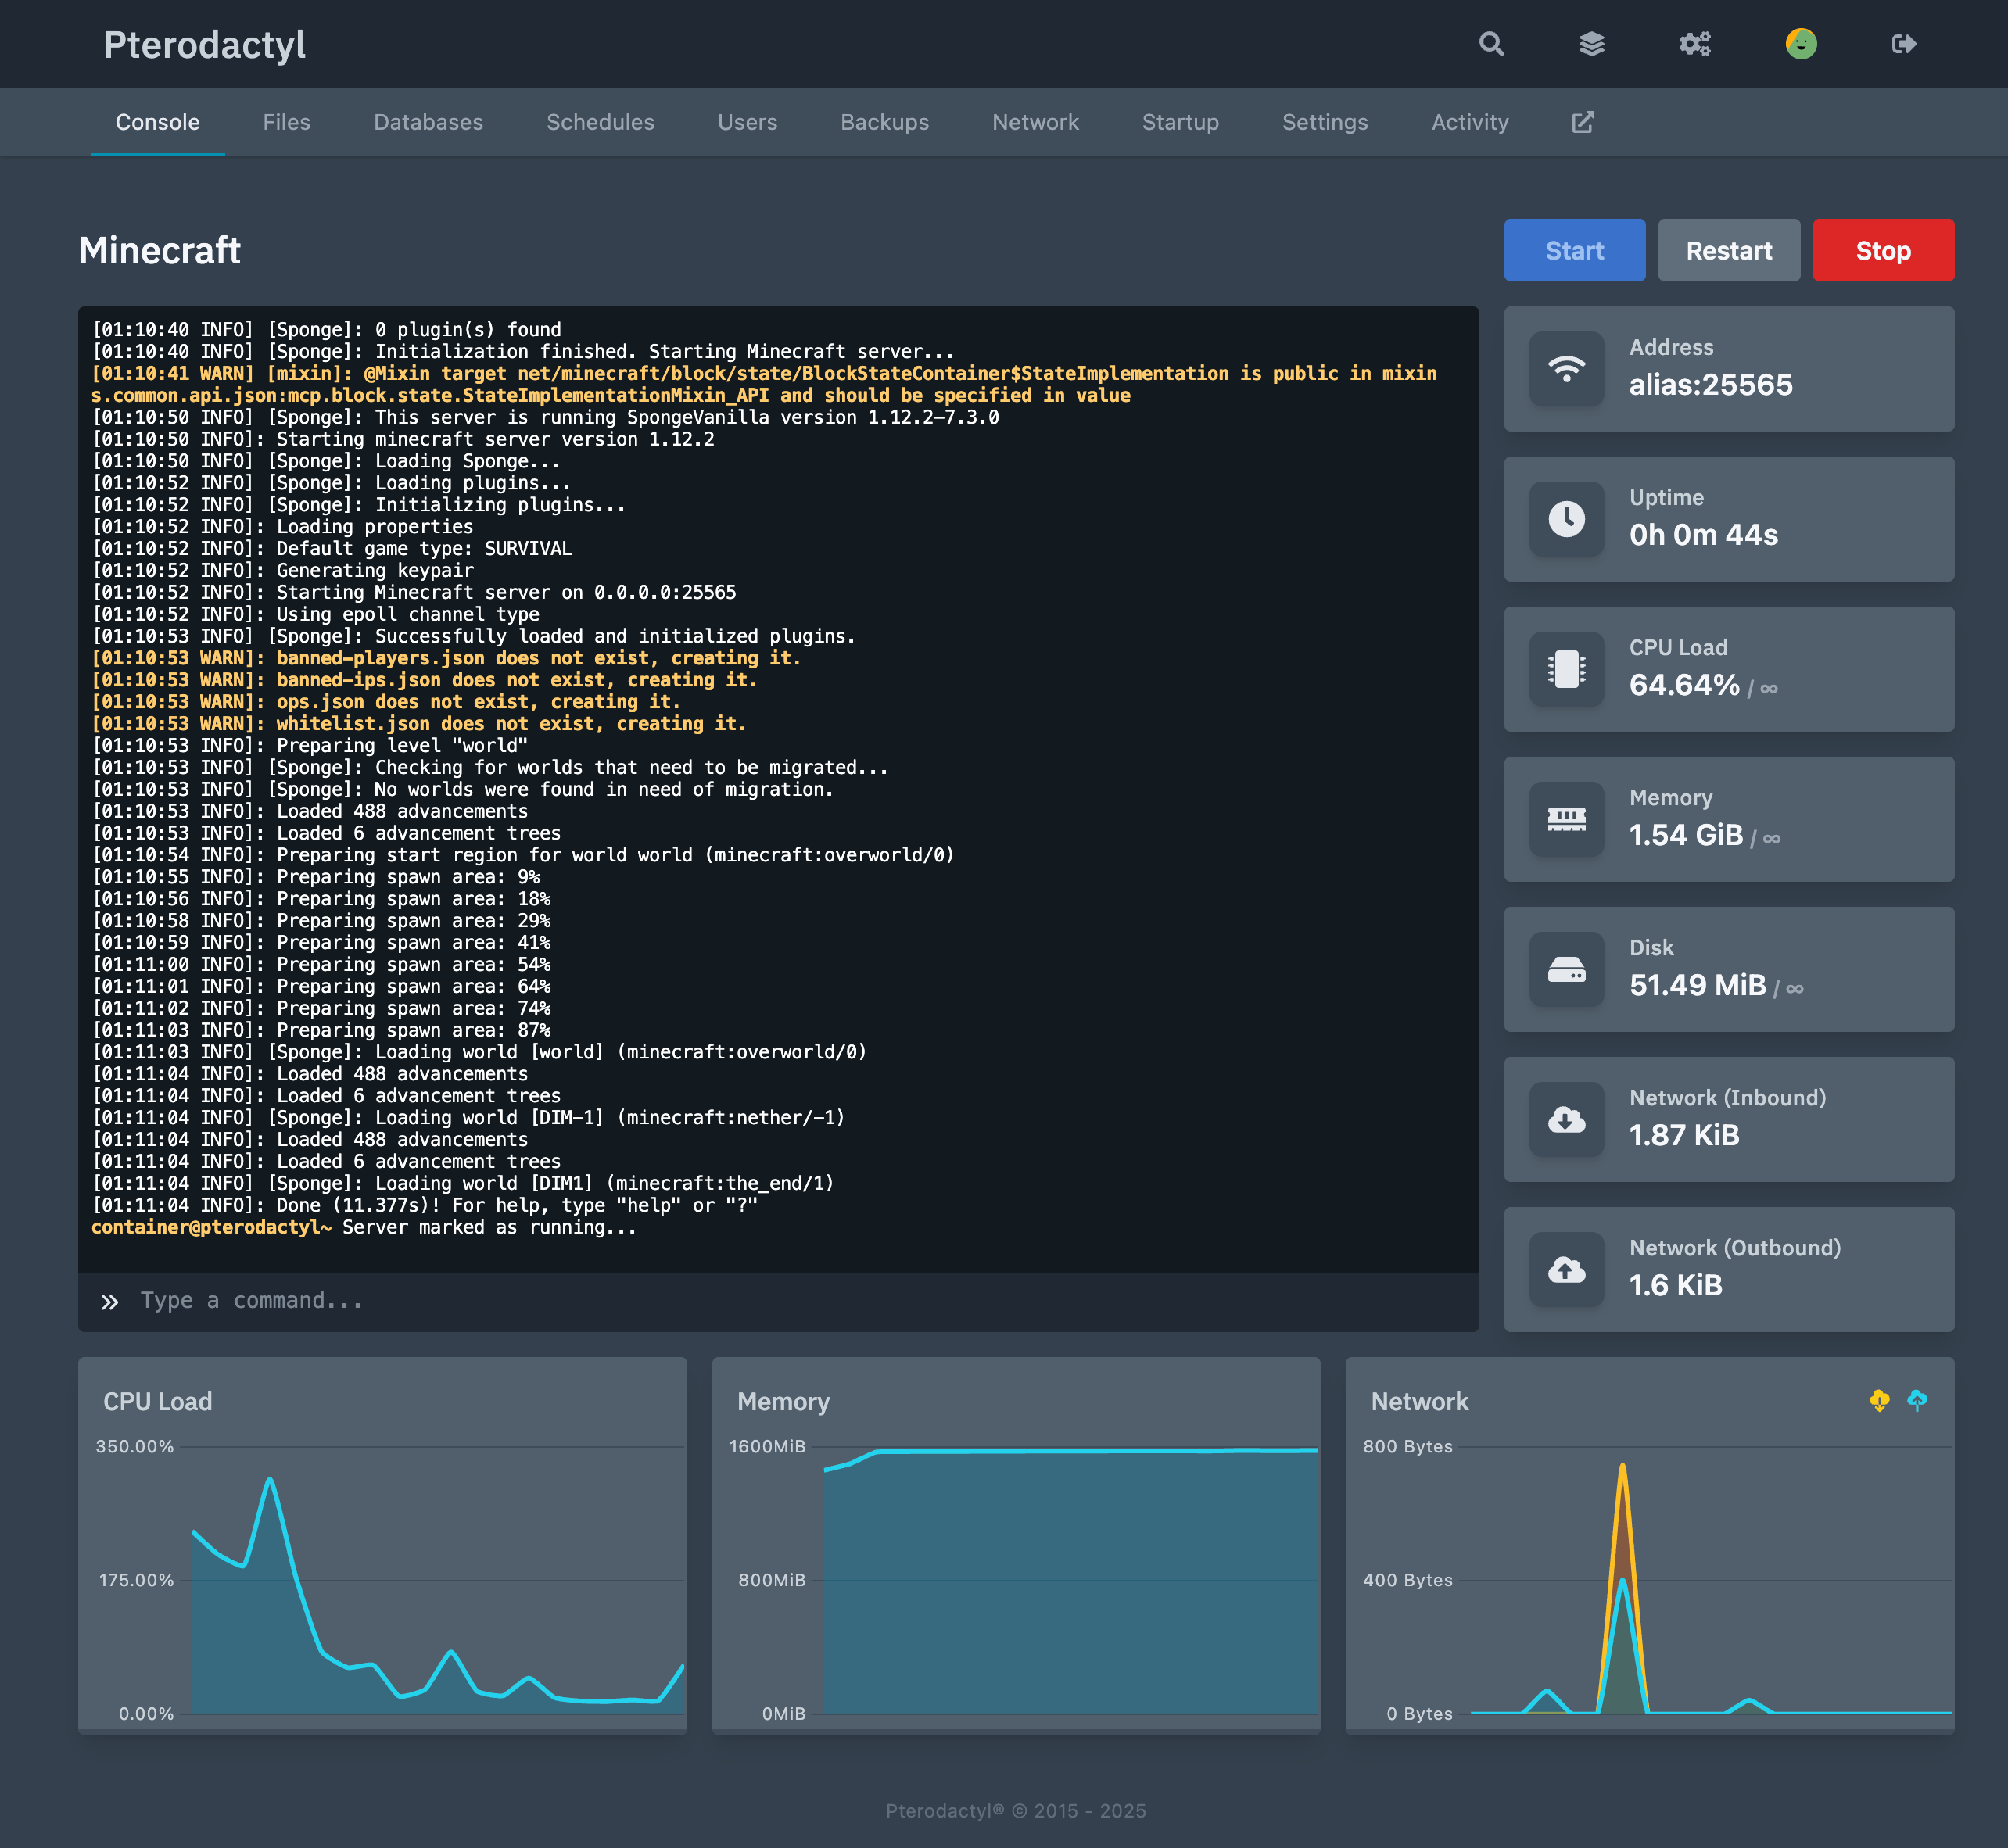Click the command prompt chevrons icon
The image size is (2008, 1848).
coord(110,1302)
